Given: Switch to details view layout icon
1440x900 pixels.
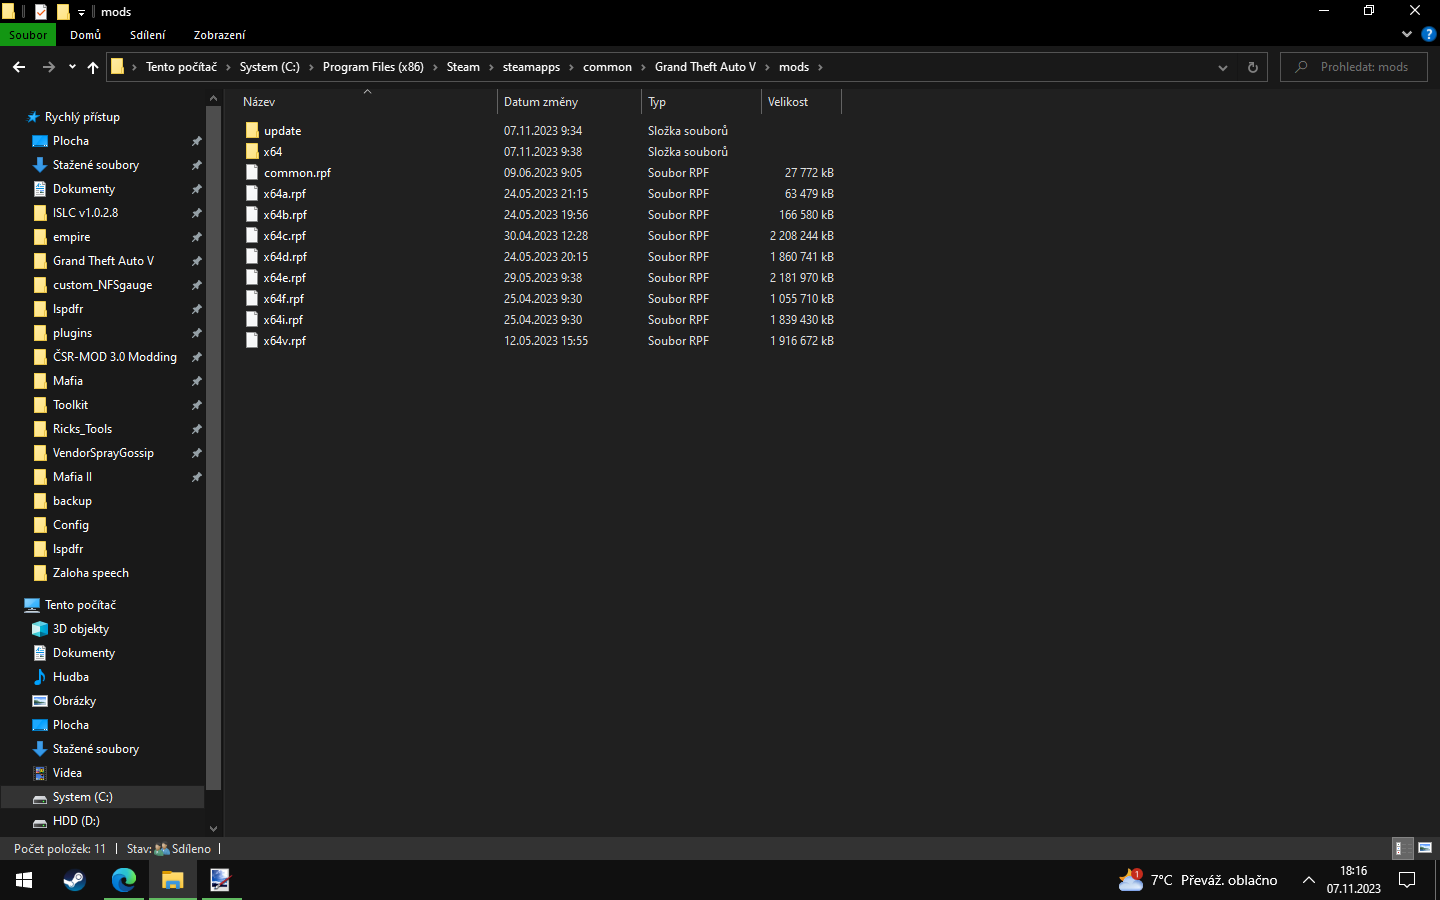Looking at the screenshot, I should pyautogui.click(x=1403, y=848).
